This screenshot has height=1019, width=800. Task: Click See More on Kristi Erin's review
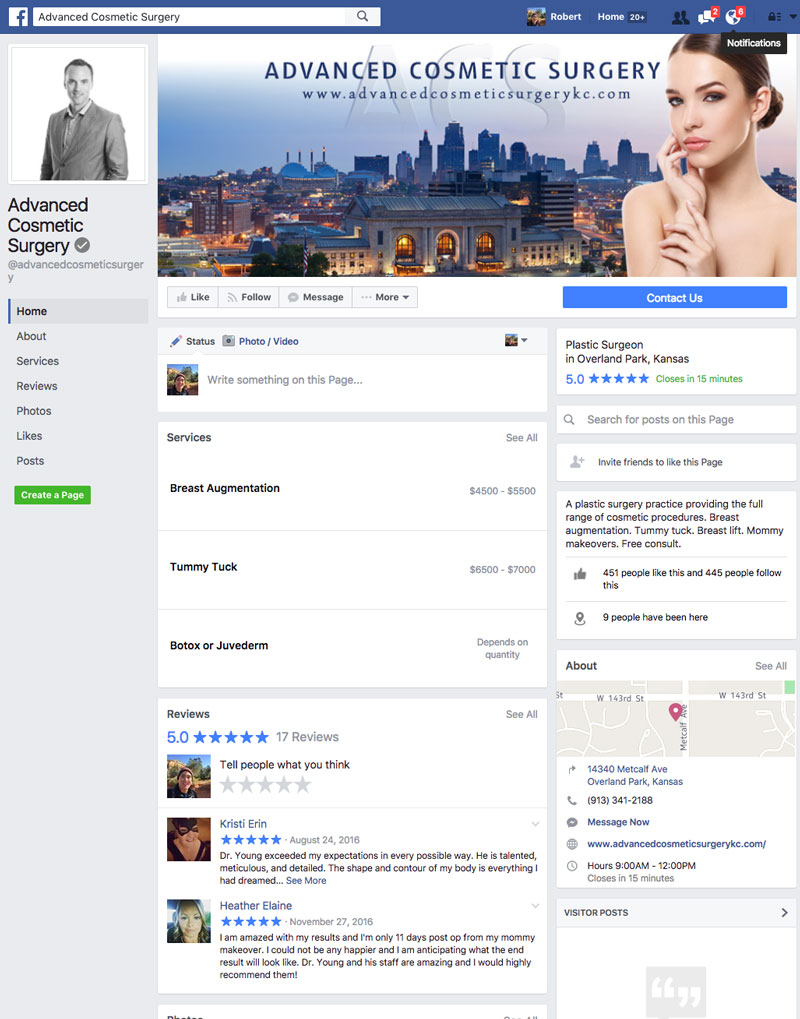click(x=306, y=881)
